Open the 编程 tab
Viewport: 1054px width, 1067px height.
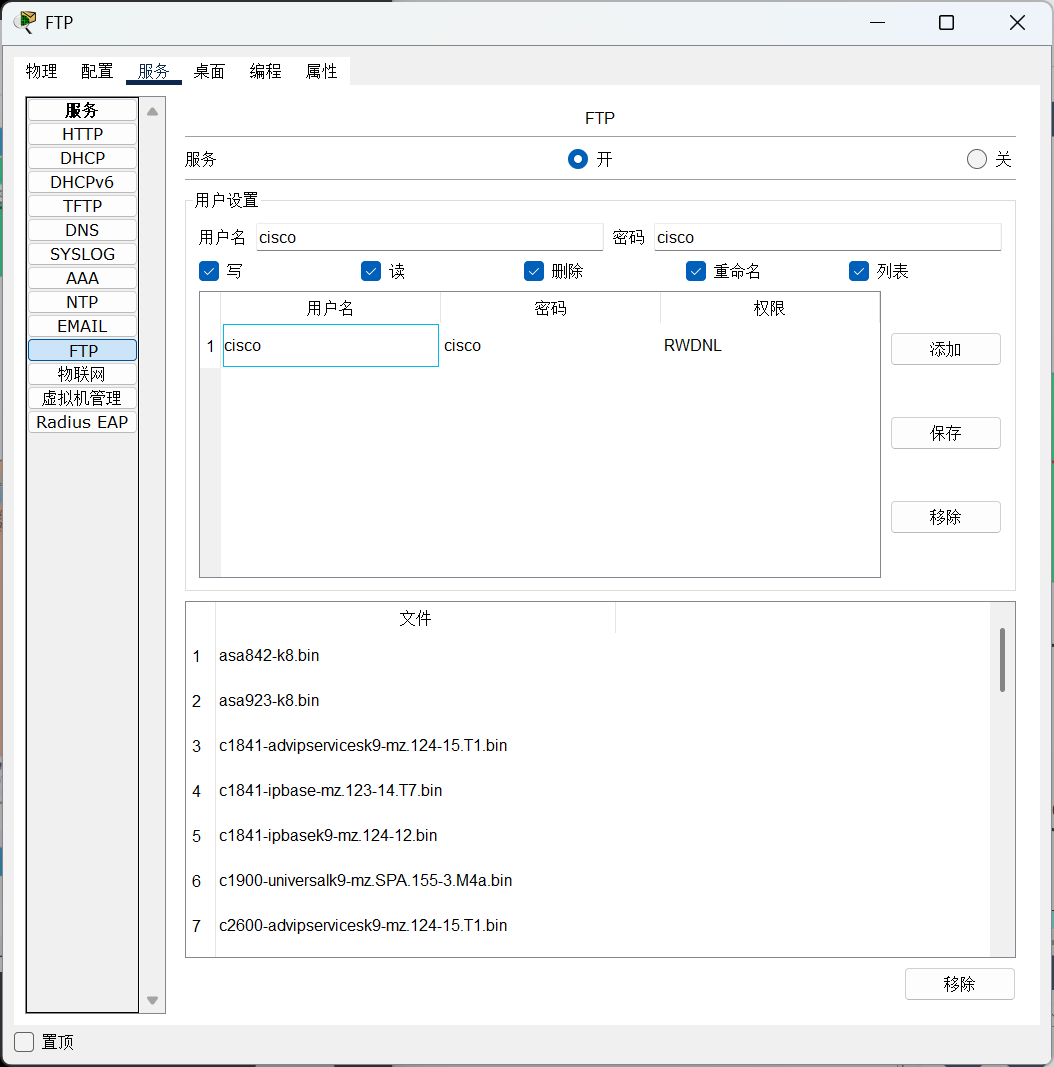[x=265, y=71]
